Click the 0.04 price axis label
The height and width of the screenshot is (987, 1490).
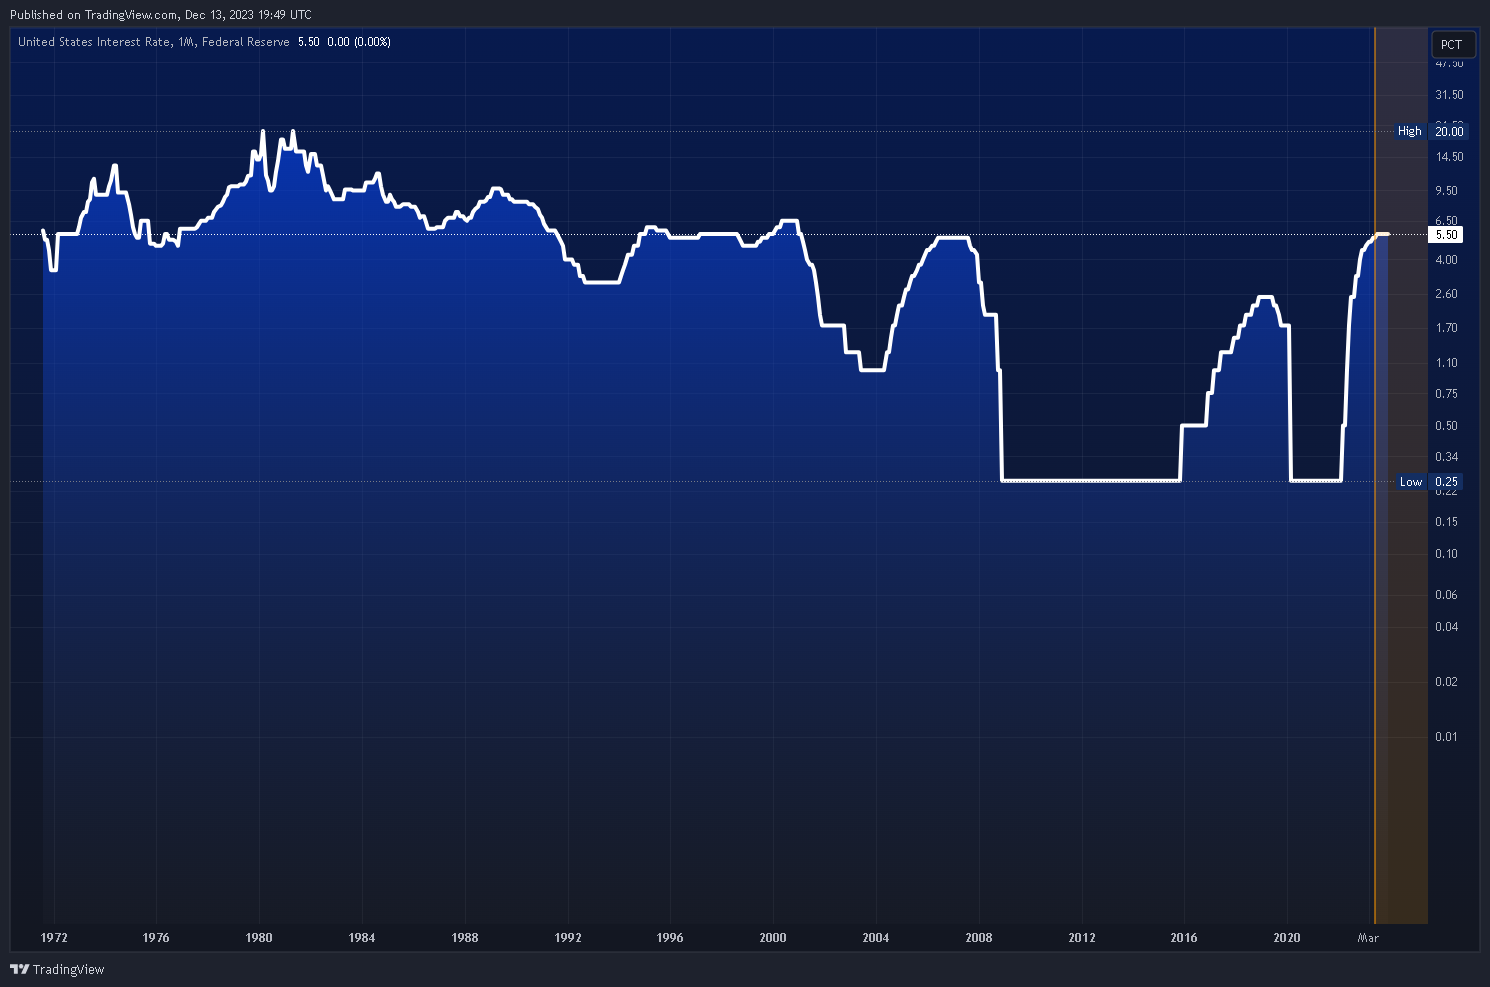(1446, 627)
